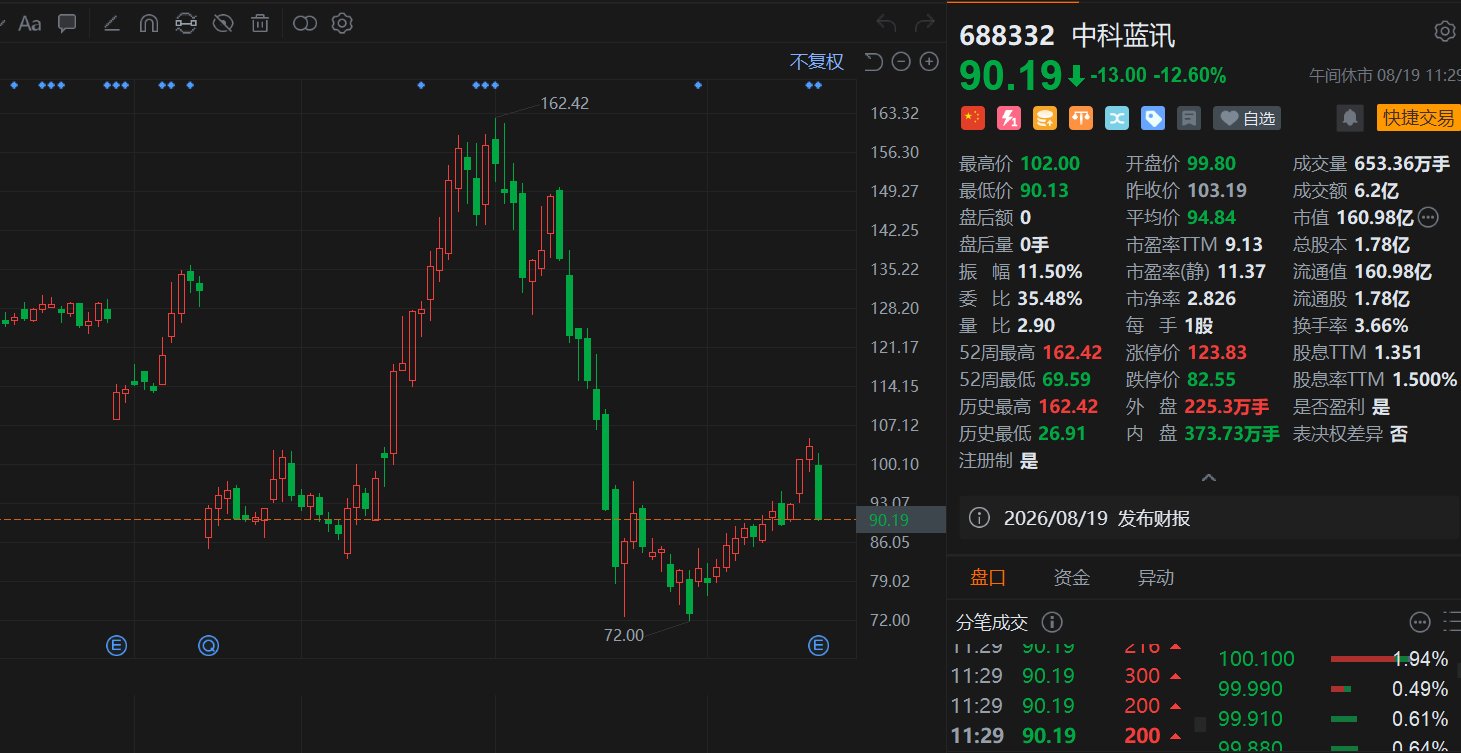This screenshot has height=753, width=1461.
Task: Click the 52周最高 162.42 value
Action: pyautogui.click(x=1072, y=352)
